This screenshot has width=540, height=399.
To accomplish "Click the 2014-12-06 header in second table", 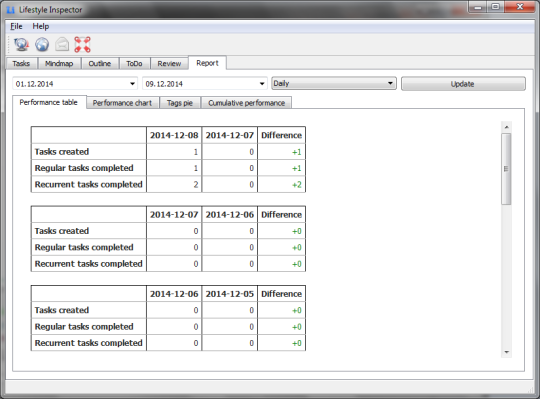I will (230, 214).
